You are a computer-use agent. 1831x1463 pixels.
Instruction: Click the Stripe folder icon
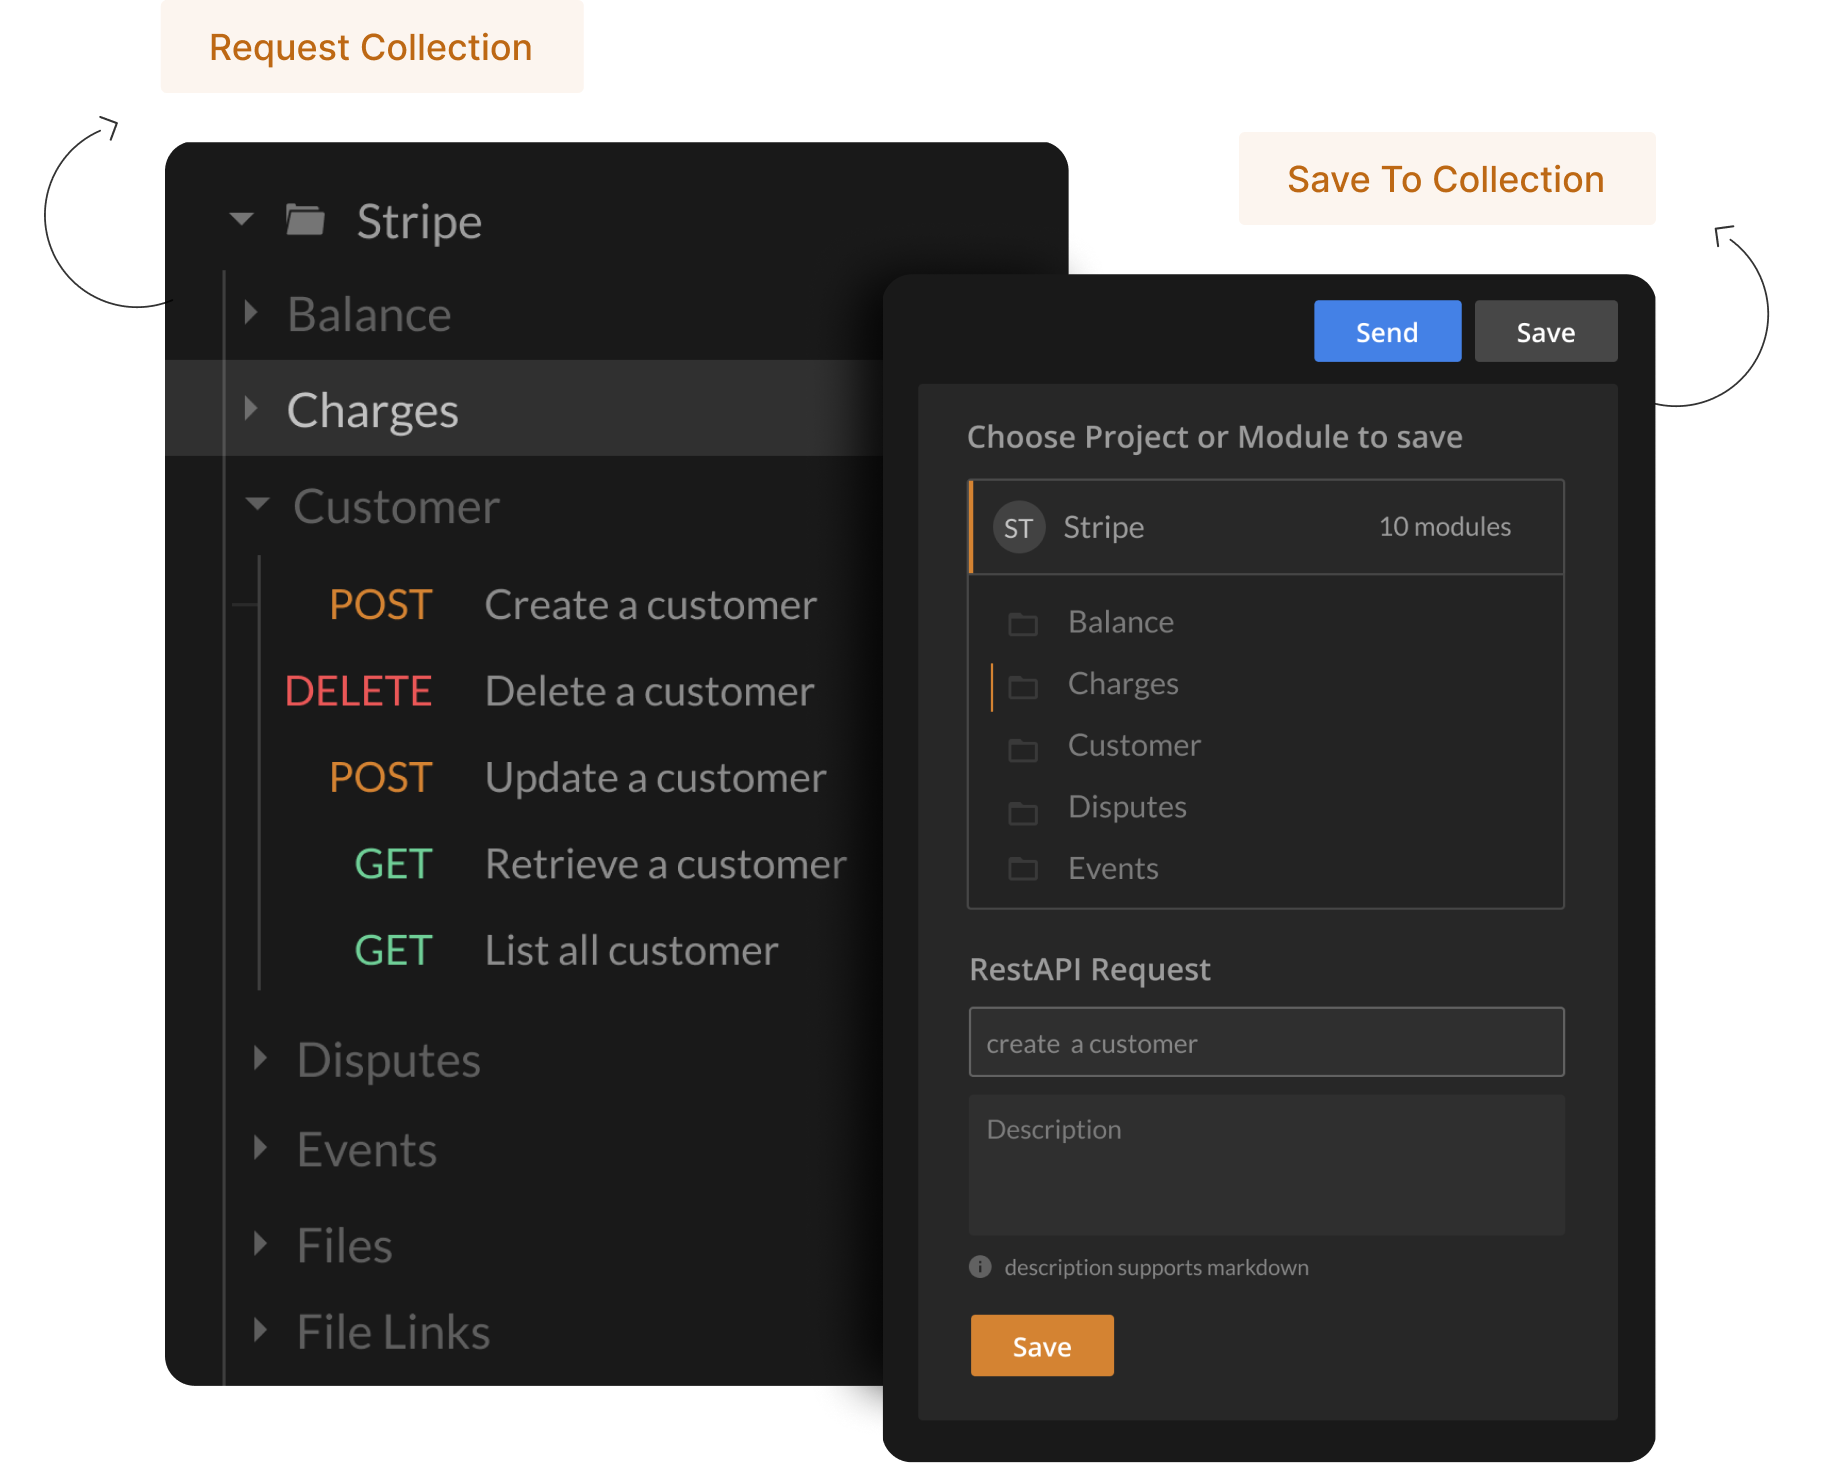(307, 220)
